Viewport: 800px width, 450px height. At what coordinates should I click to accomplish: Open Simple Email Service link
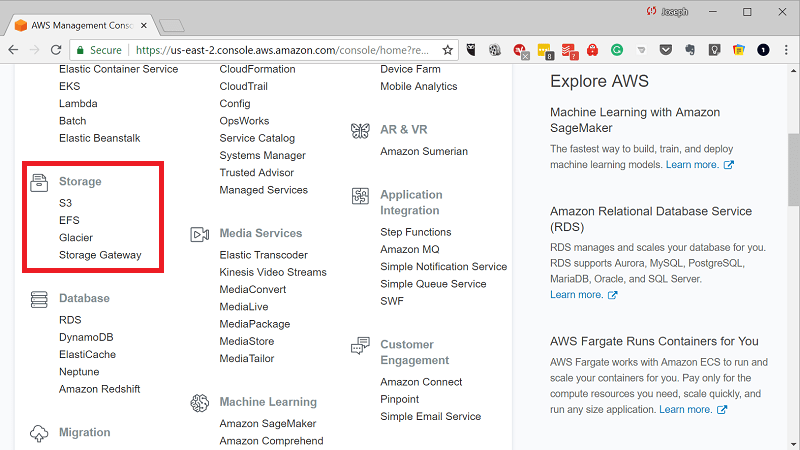pyautogui.click(x=431, y=417)
